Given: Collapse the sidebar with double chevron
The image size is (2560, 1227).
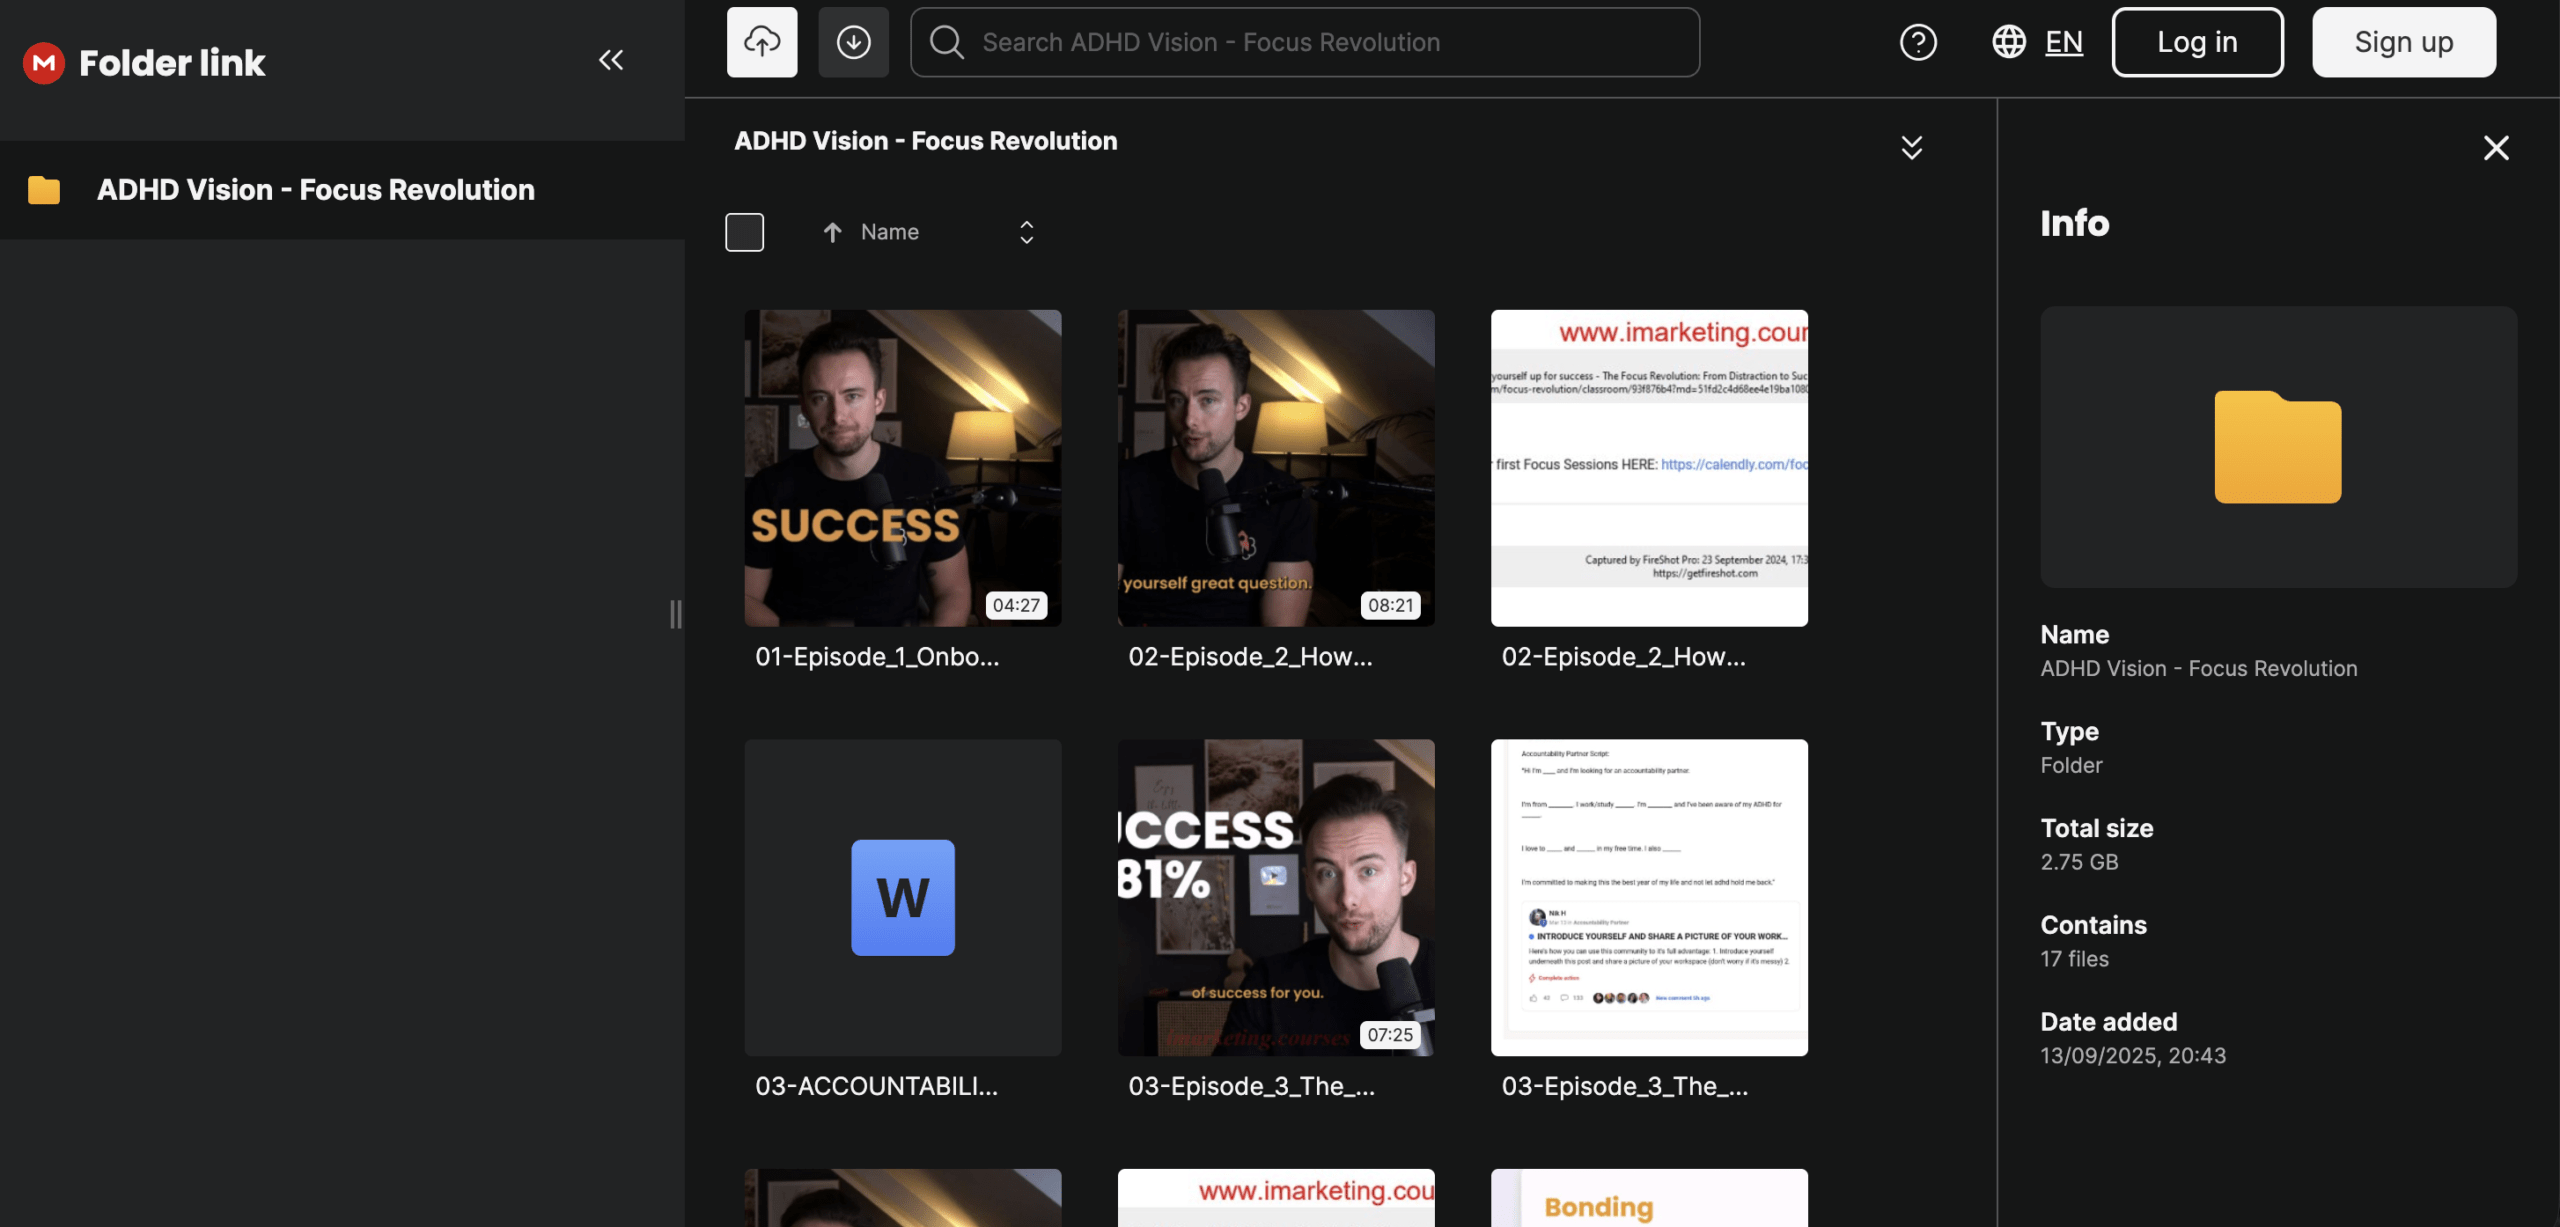Looking at the screenshot, I should pos(611,60).
